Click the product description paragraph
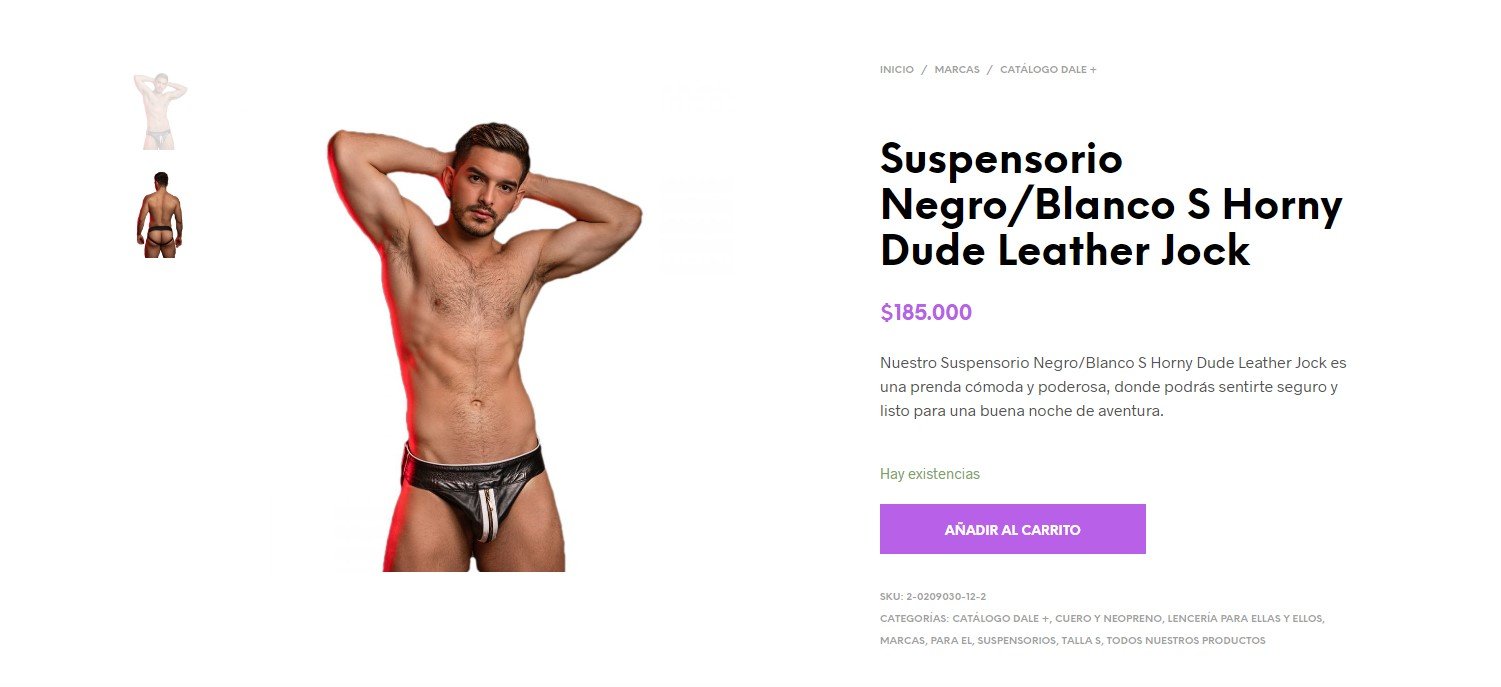 [1113, 386]
